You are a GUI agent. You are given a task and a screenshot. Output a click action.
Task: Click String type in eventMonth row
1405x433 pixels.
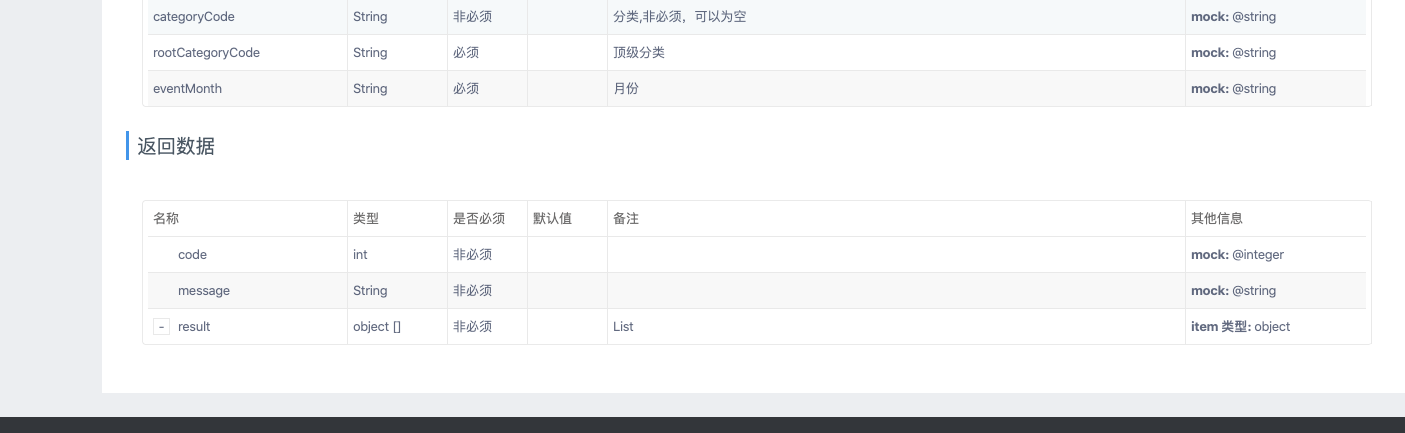(370, 89)
